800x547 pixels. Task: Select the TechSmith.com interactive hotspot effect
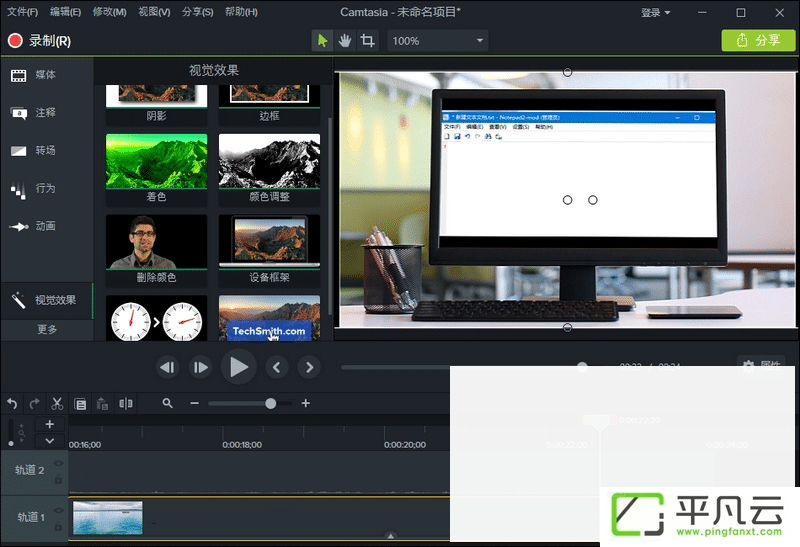click(x=269, y=318)
